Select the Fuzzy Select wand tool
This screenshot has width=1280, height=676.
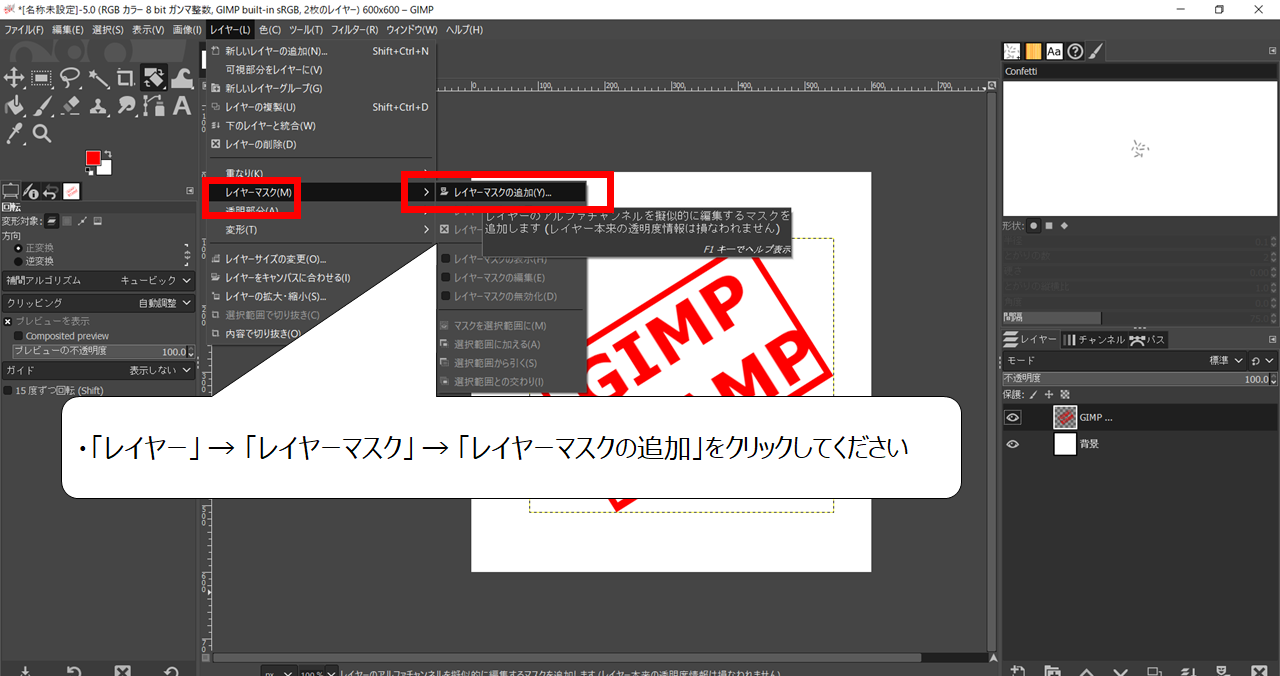(98, 78)
